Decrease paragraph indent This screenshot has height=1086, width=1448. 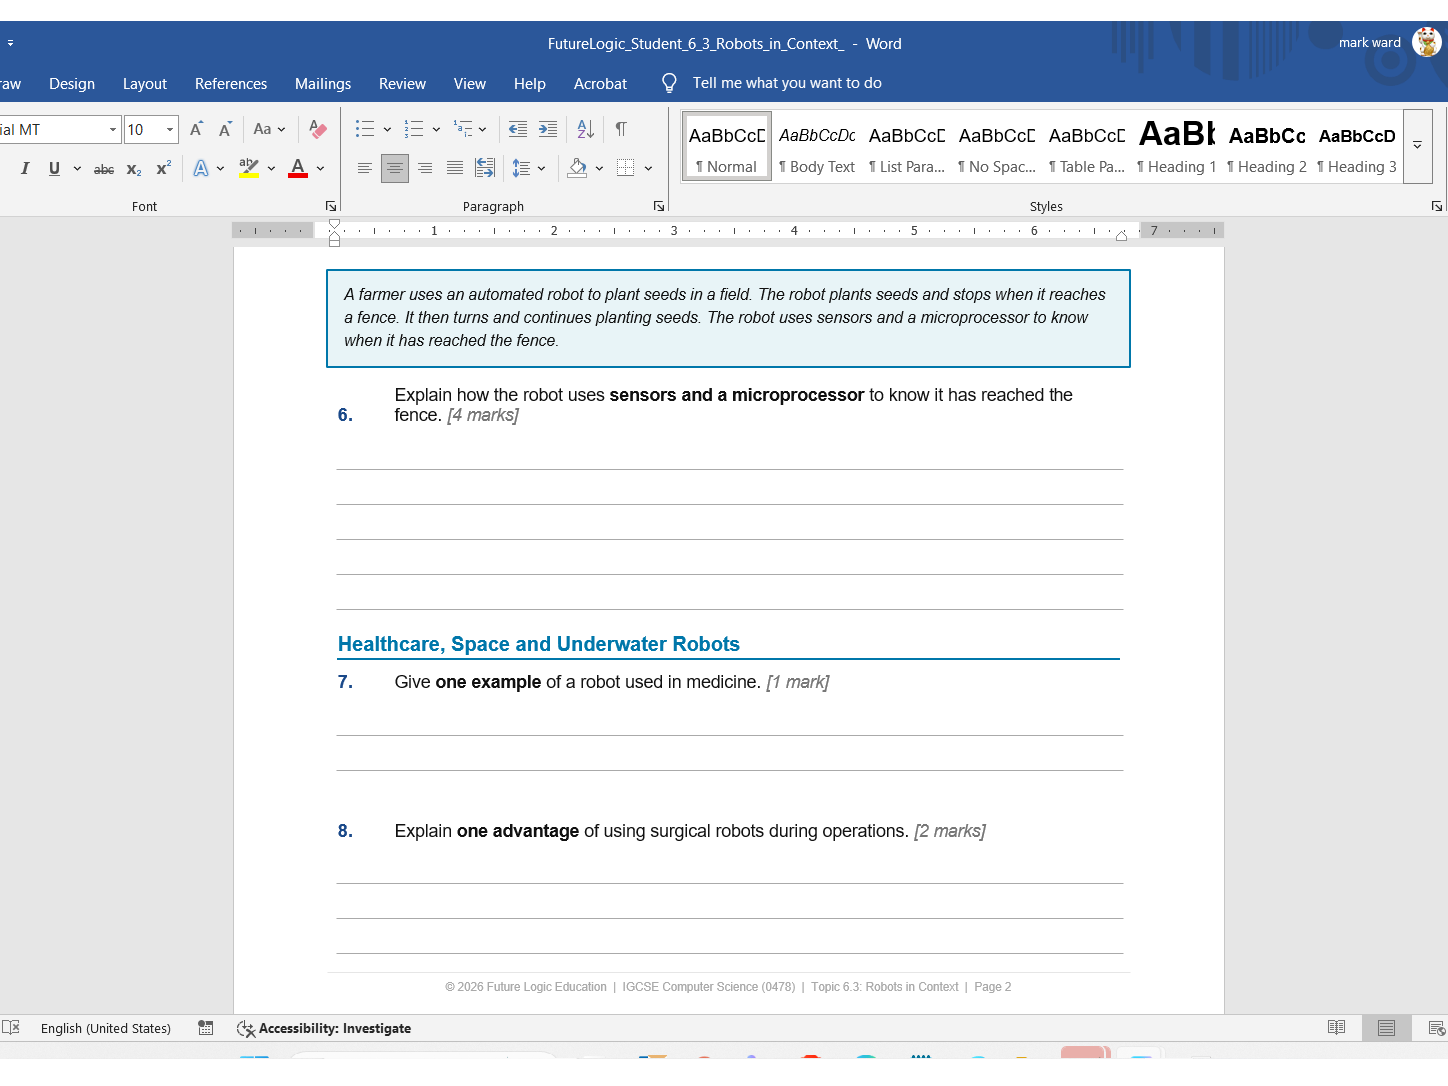518,129
